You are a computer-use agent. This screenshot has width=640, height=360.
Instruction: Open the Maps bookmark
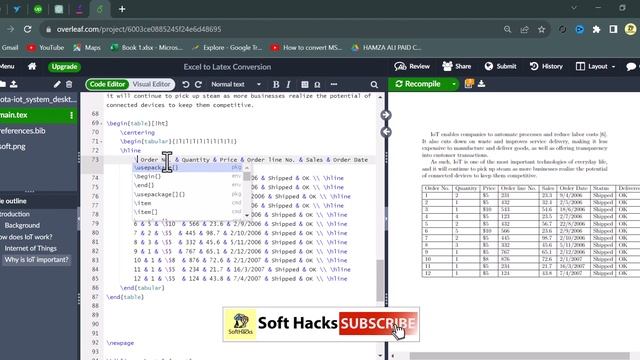coord(87,48)
